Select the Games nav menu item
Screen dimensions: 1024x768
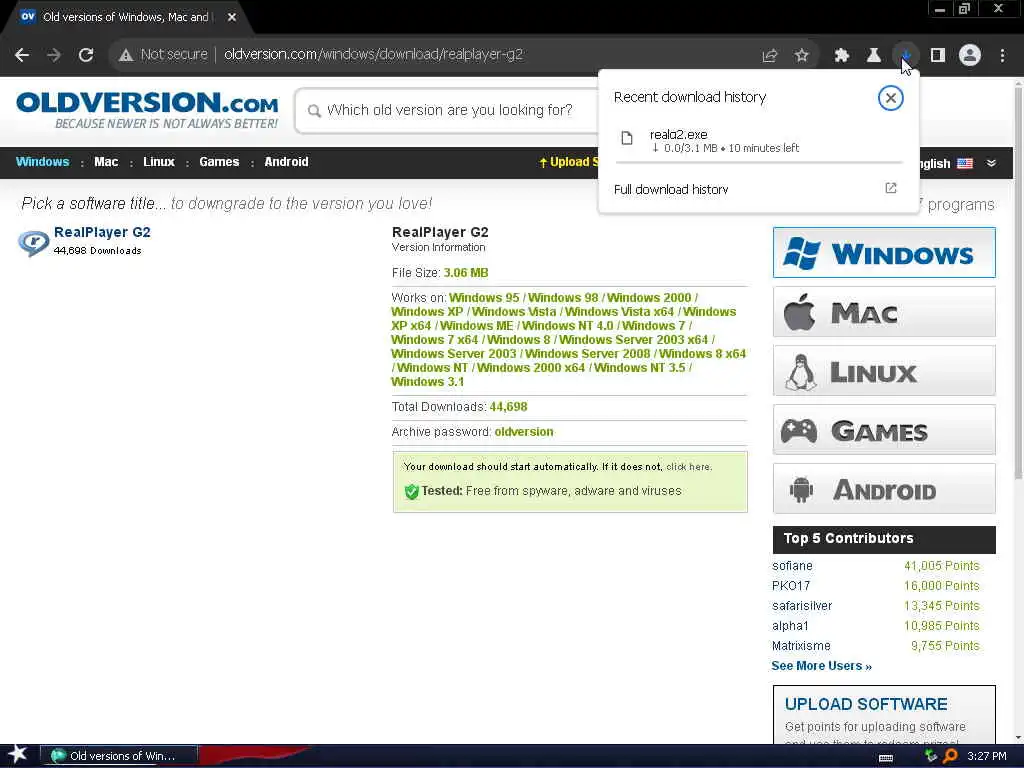(219, 162)
